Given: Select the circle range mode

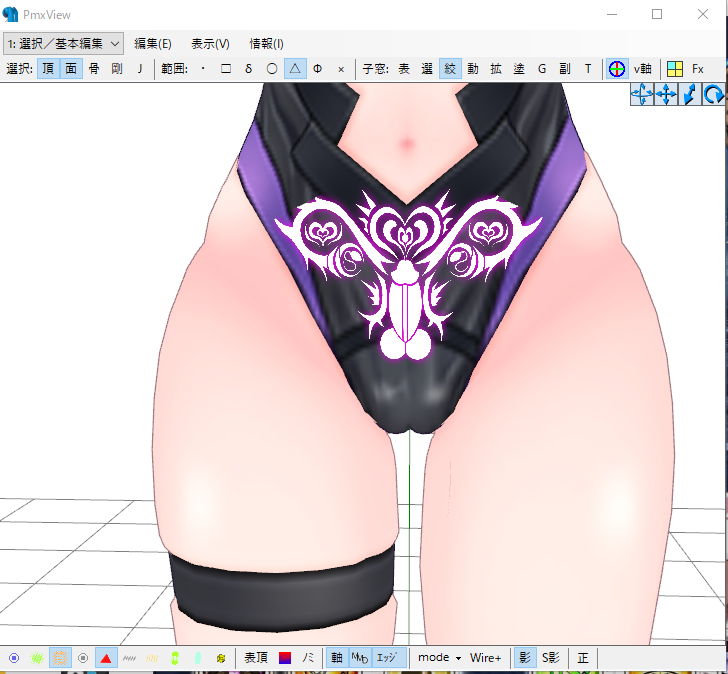Looking at the screenshot, I should [272, 69].
